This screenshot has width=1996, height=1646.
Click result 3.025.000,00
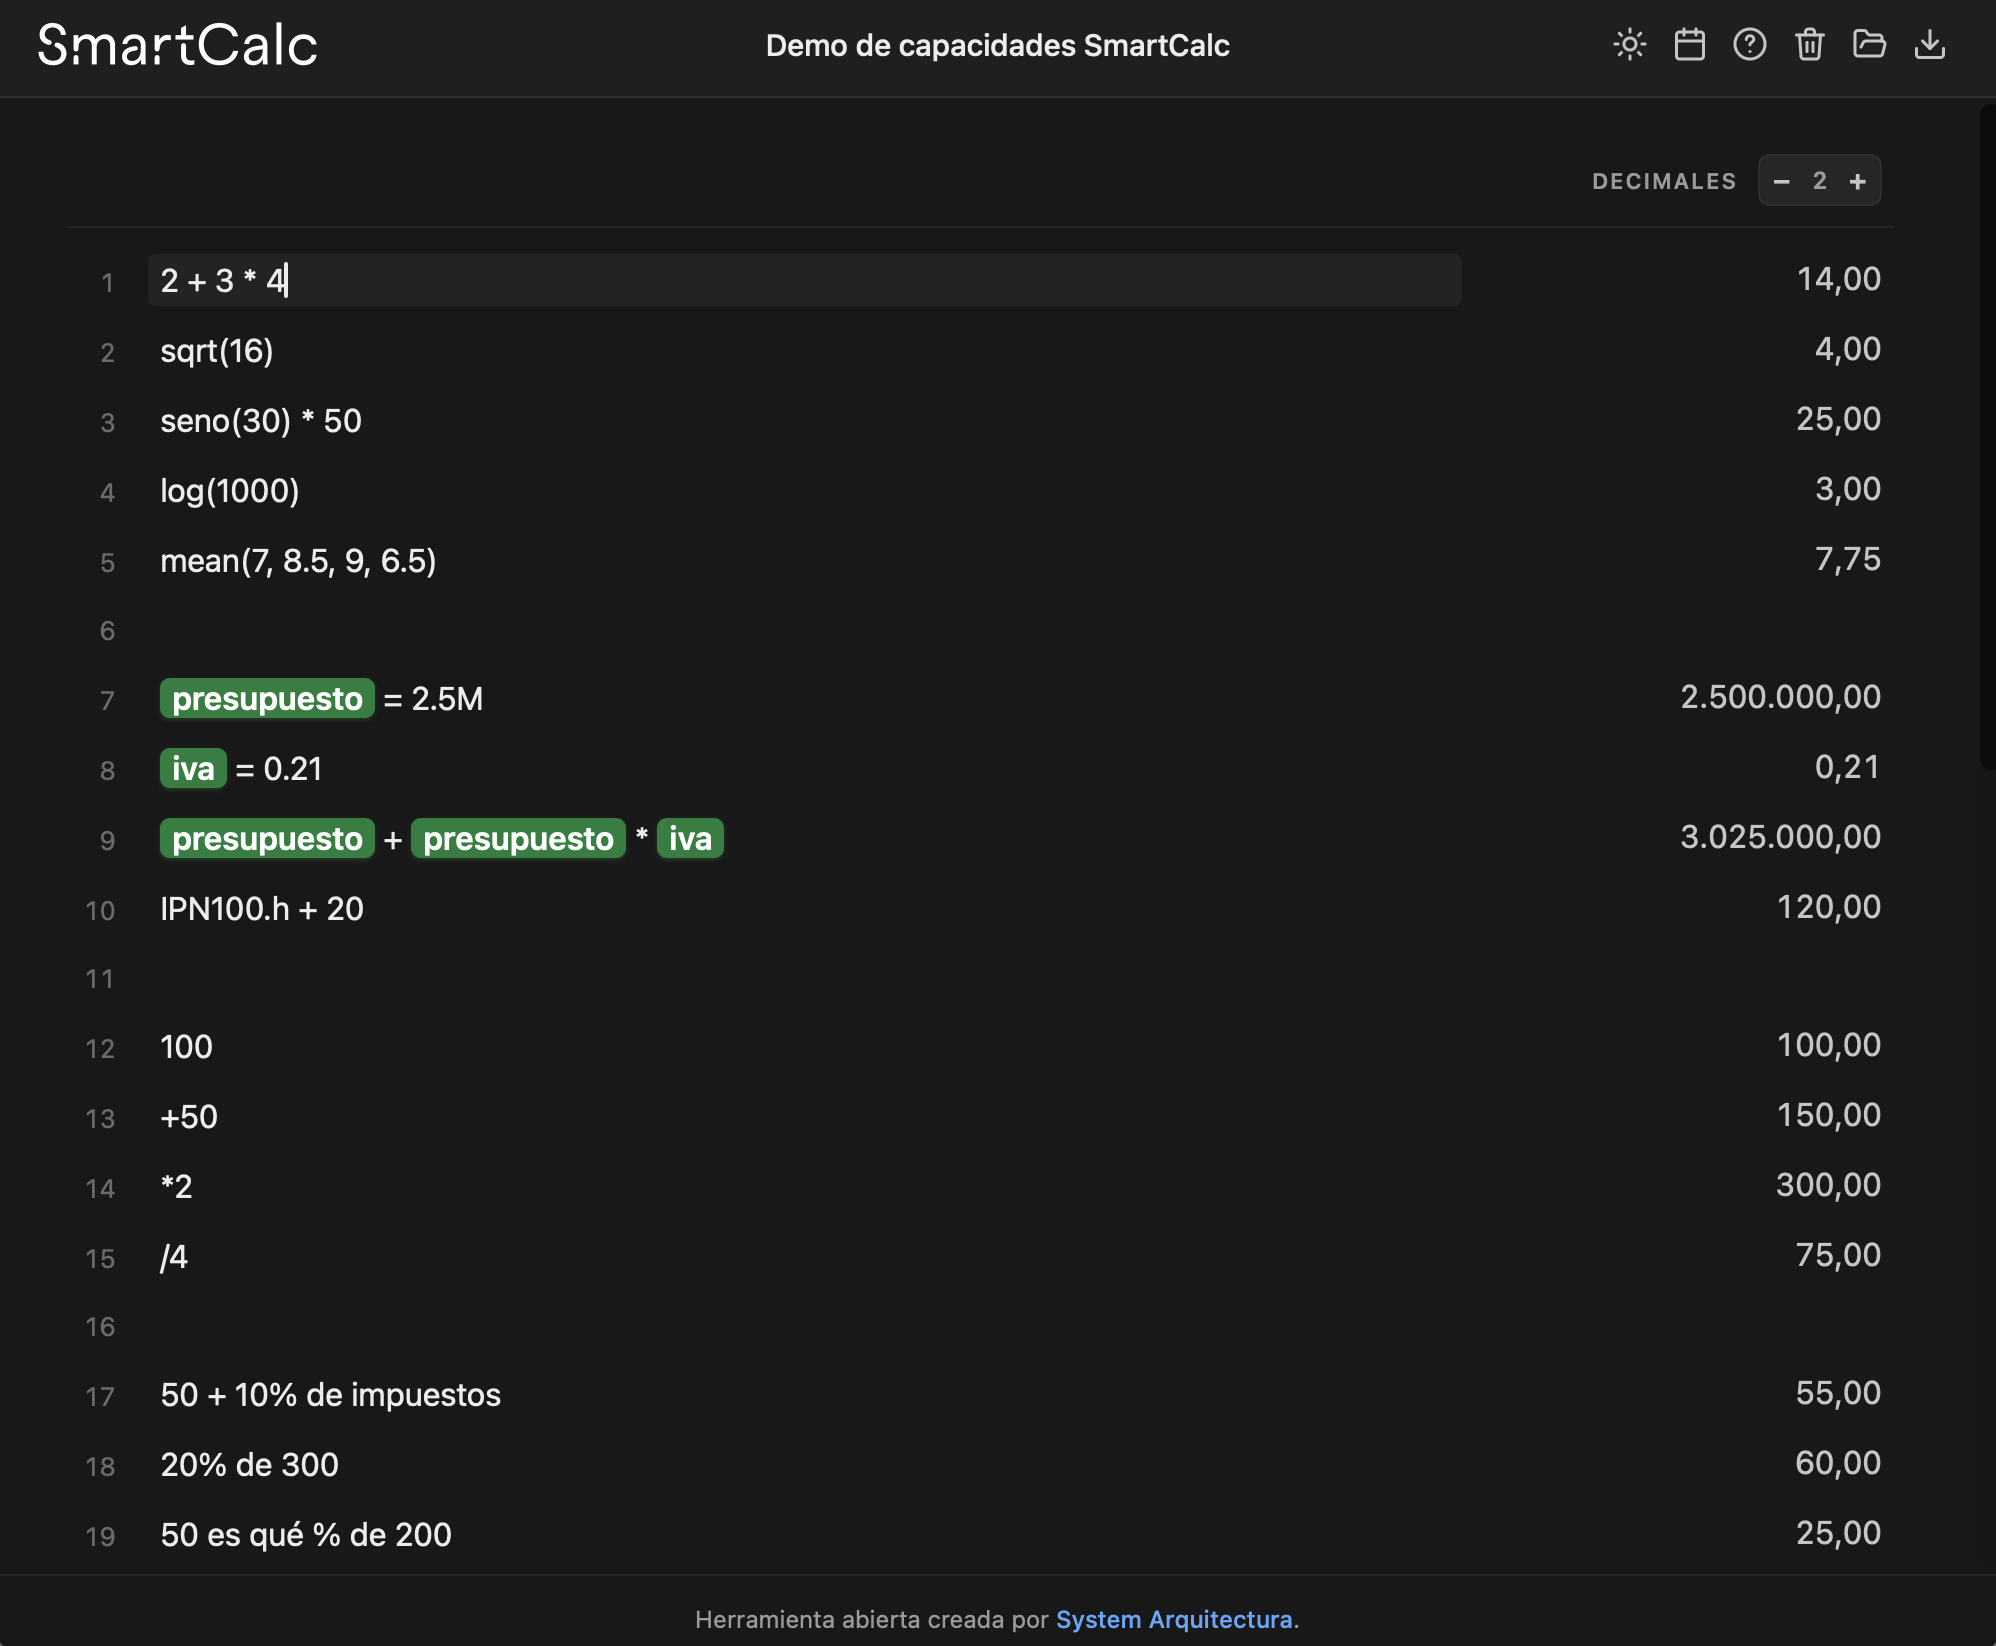(1780, 837)
